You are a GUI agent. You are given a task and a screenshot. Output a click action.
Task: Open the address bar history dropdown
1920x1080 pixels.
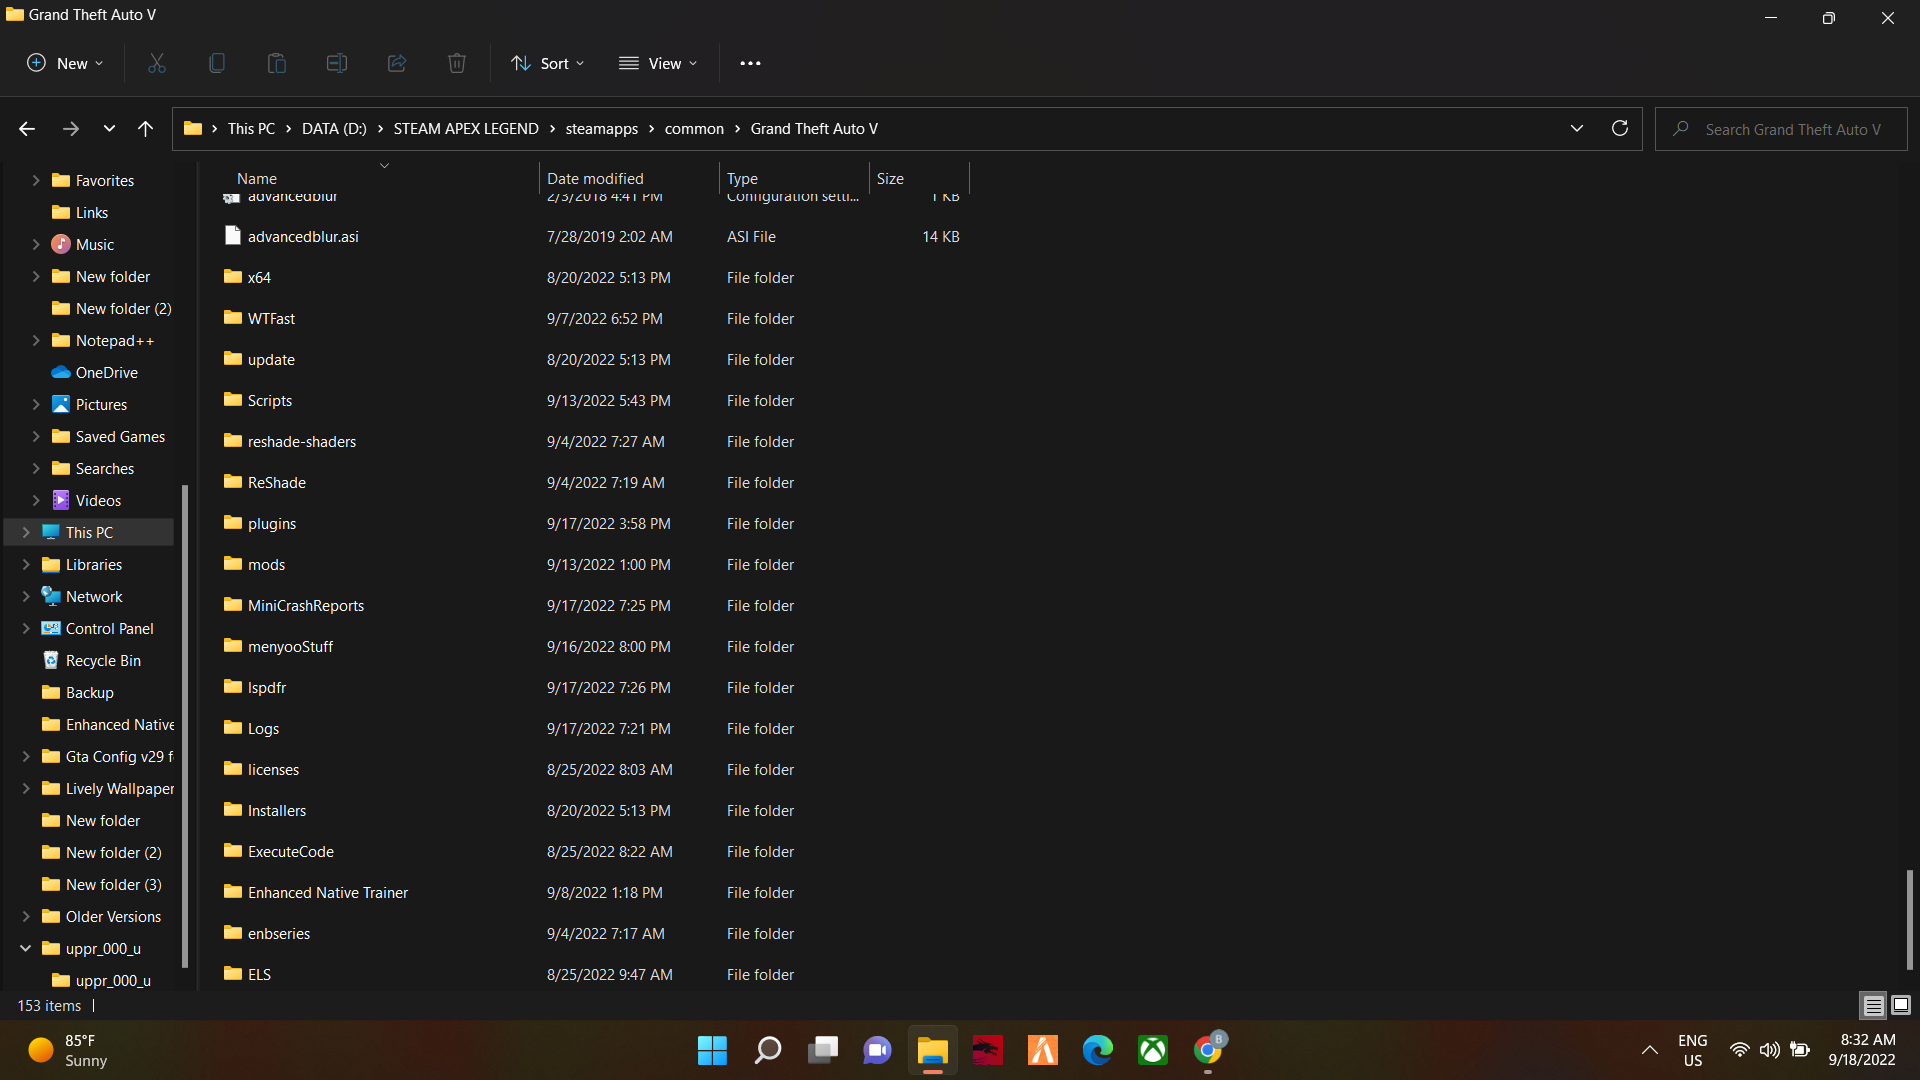(x=1577, y=128)
